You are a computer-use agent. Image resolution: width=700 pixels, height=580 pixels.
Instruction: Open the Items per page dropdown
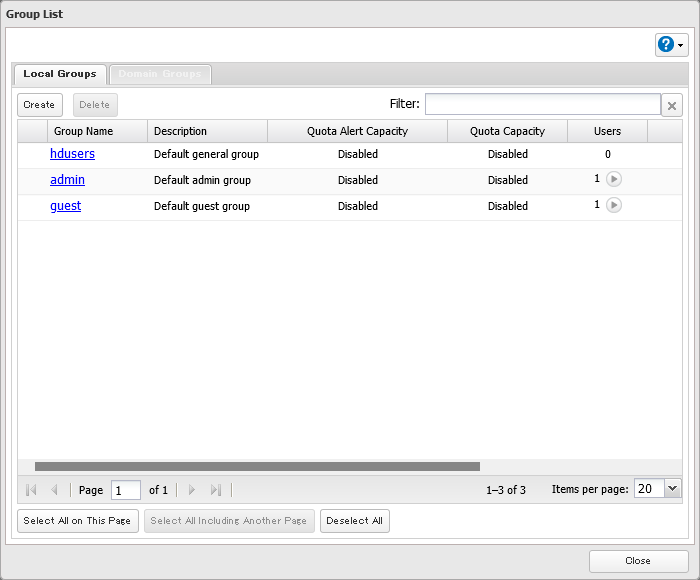point(671,489)
